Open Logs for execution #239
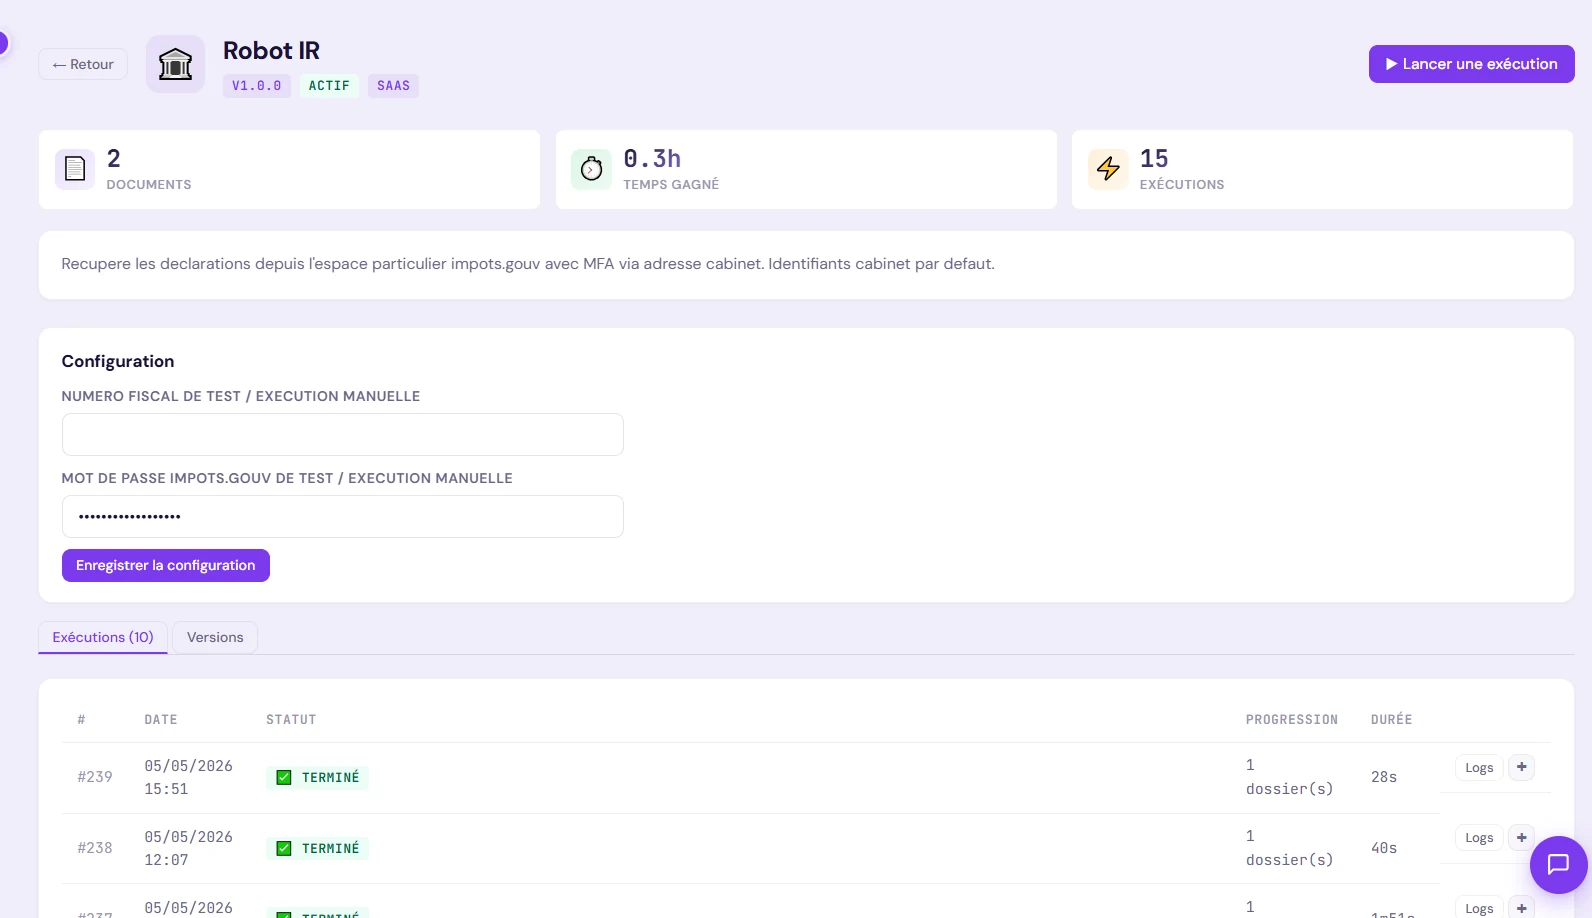1592x918 pixels. tap(1479, 767)
